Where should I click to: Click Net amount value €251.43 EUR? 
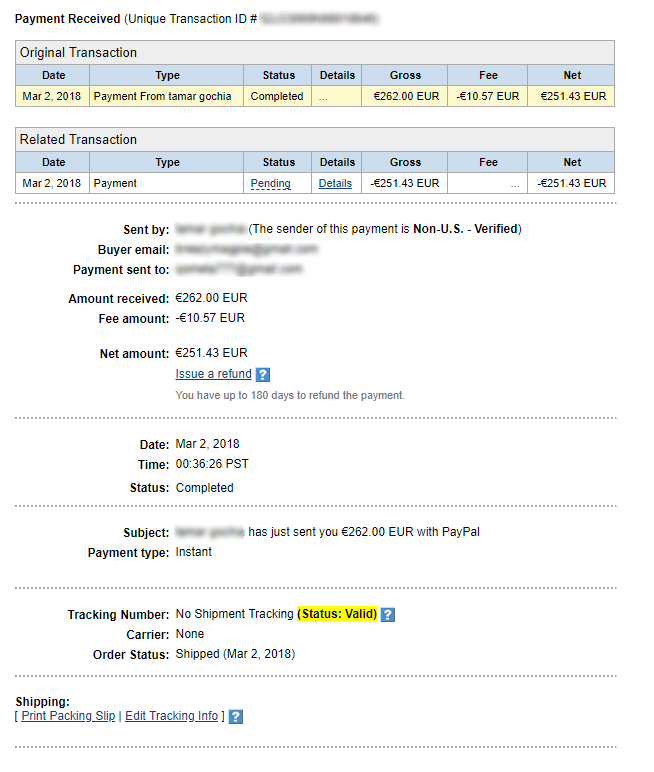pos(212,353)
